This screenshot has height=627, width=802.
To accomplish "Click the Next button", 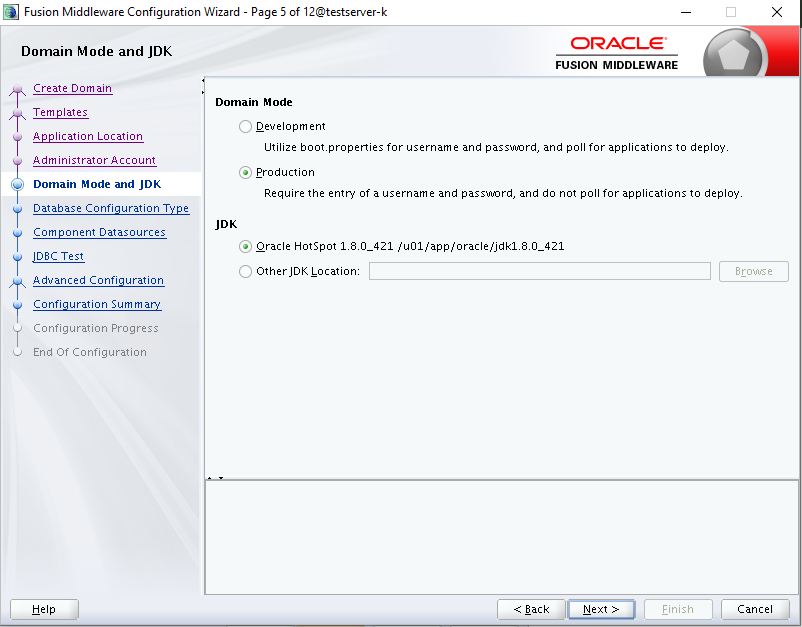I will pyautogui.click(x=601, y=609).
